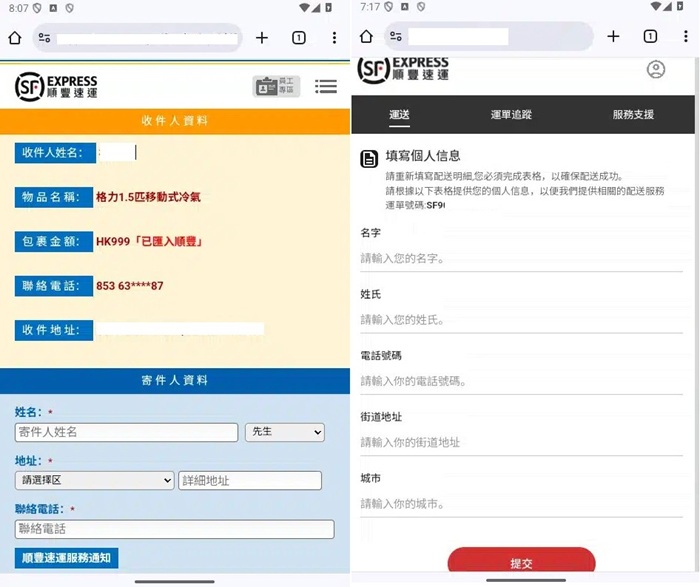Open tab switcher in left browser
The width and height of the screenshot is (700, 587).
point(299,38)
